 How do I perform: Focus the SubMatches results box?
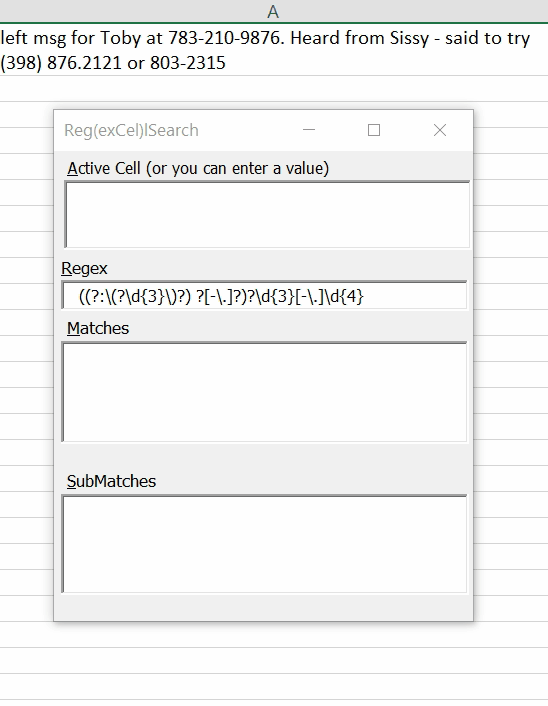coord(264,544)
